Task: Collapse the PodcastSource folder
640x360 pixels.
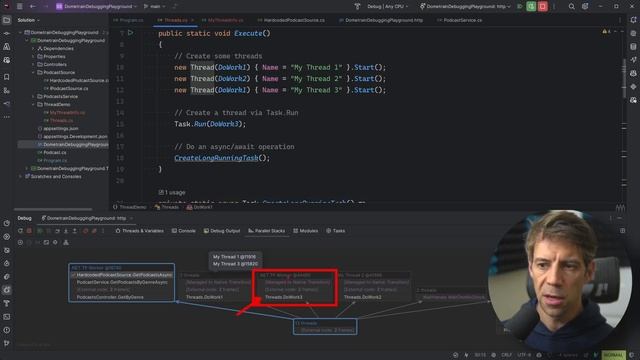Action: [33, 72]
